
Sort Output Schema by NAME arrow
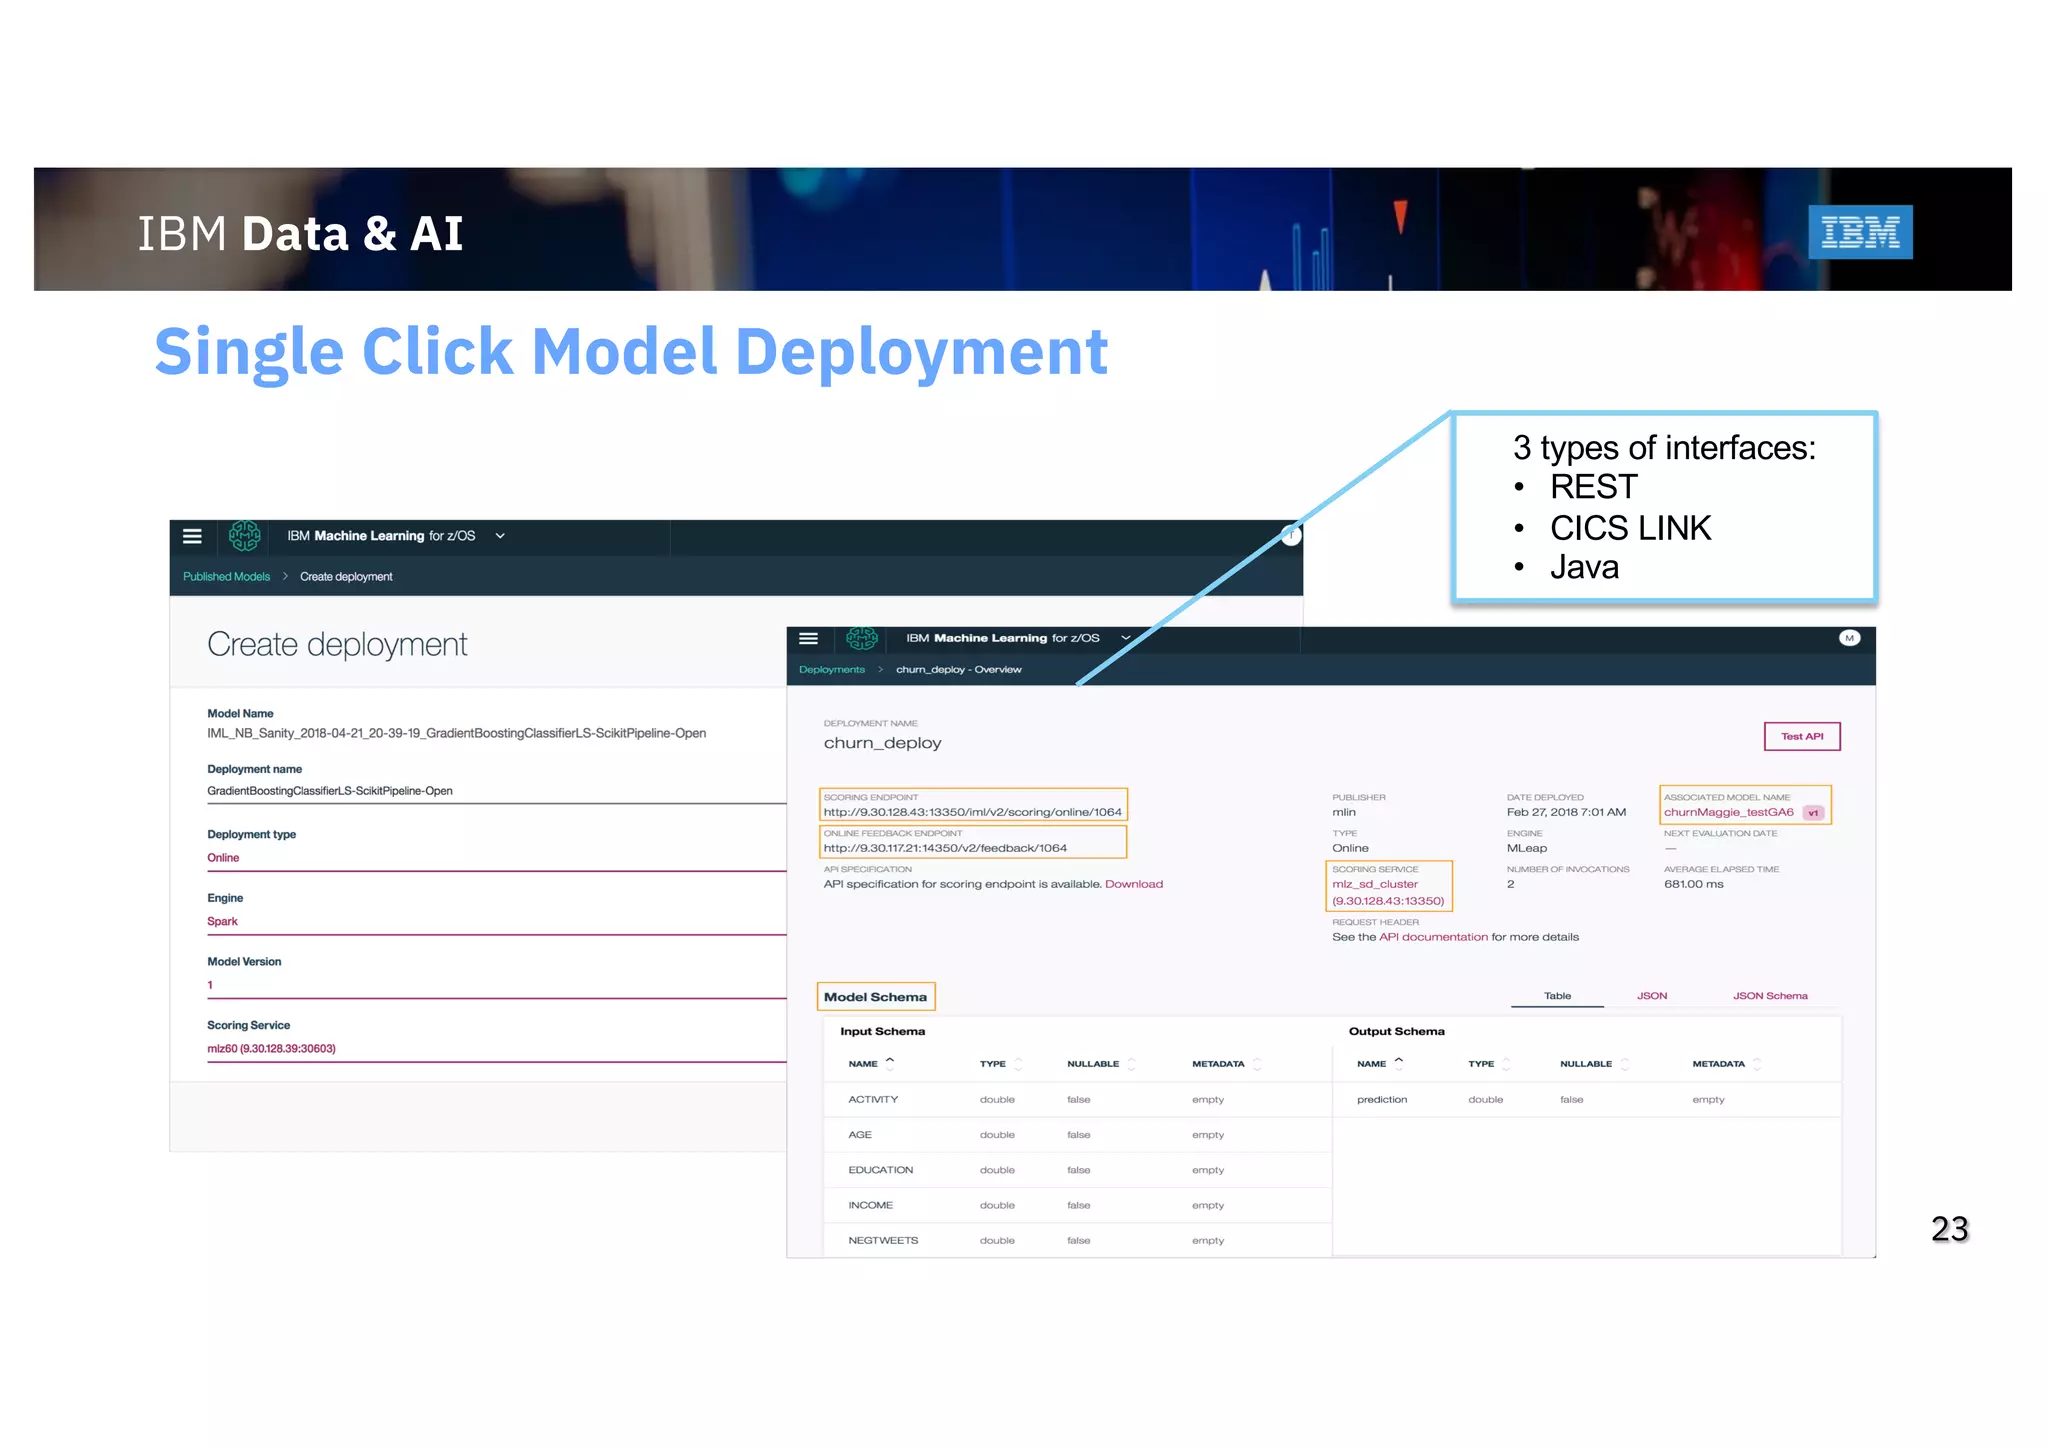1399,1063
